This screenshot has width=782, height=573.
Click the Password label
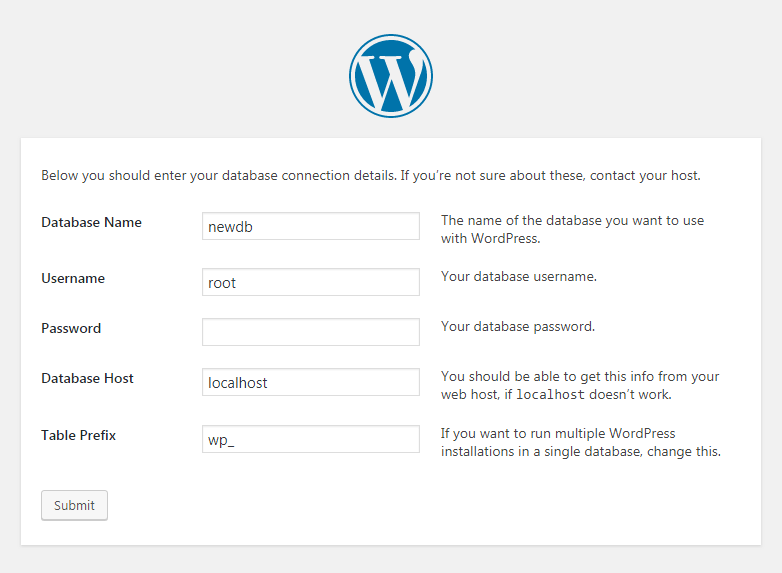point(71,328)
